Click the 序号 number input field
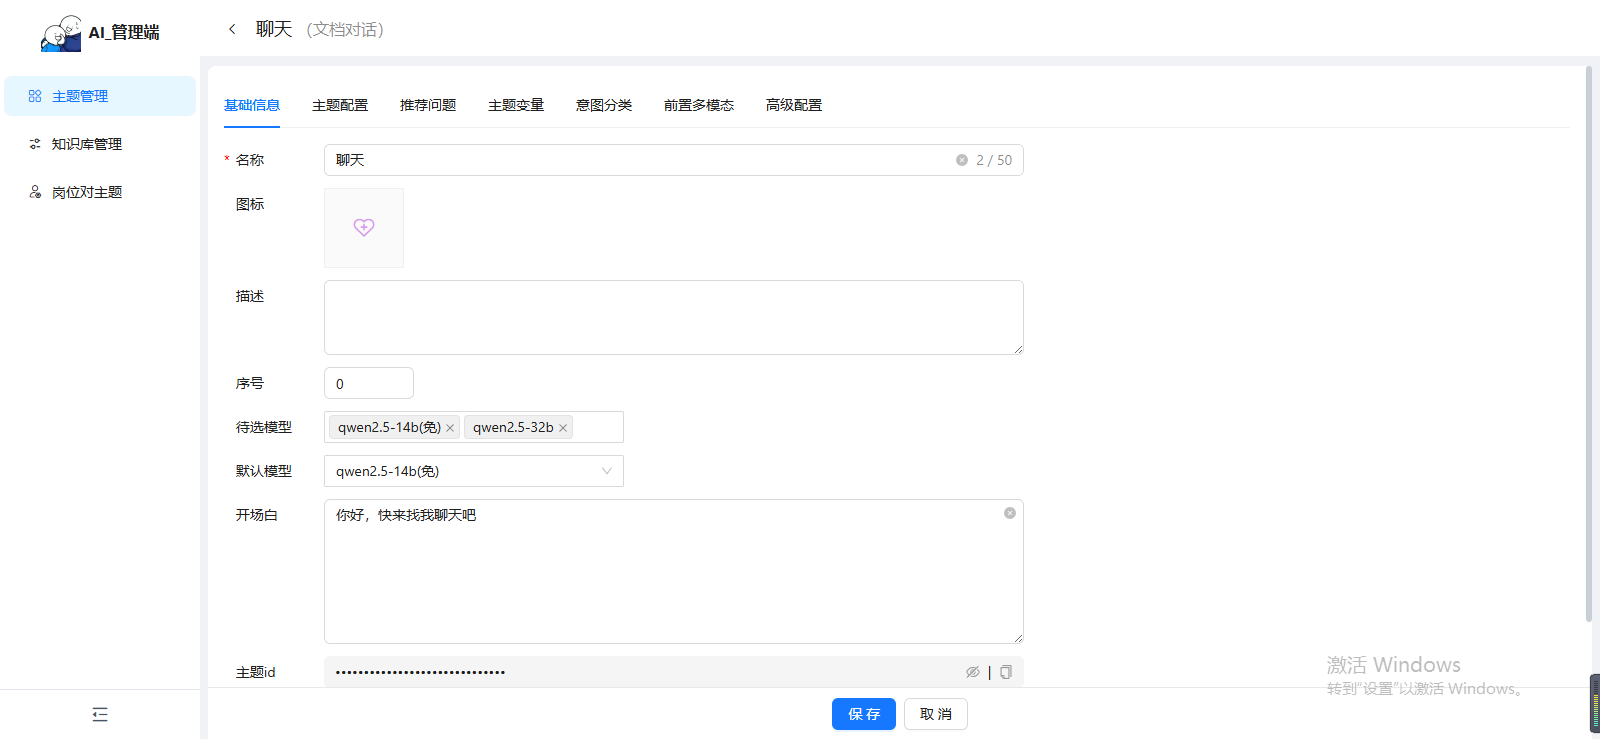 pyautogui.click(x=368, y=383)
